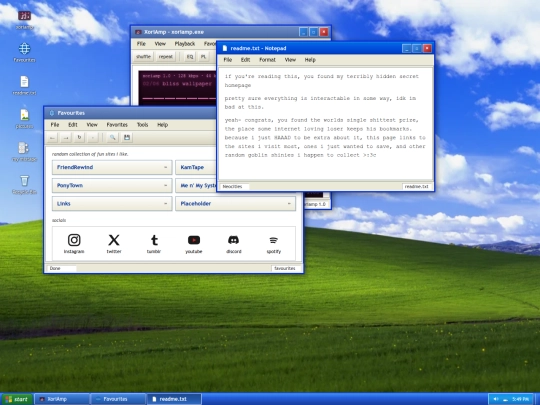Expand the Placeholder section
The height and width of the screenshot is (405, 540).
click(x=236, y=204)
